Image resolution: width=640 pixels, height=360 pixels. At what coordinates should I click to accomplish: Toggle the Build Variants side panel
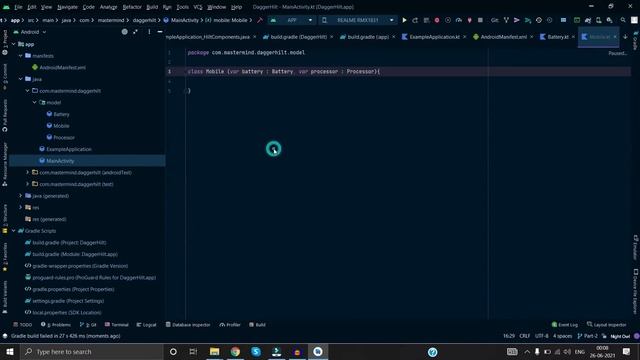4,297
